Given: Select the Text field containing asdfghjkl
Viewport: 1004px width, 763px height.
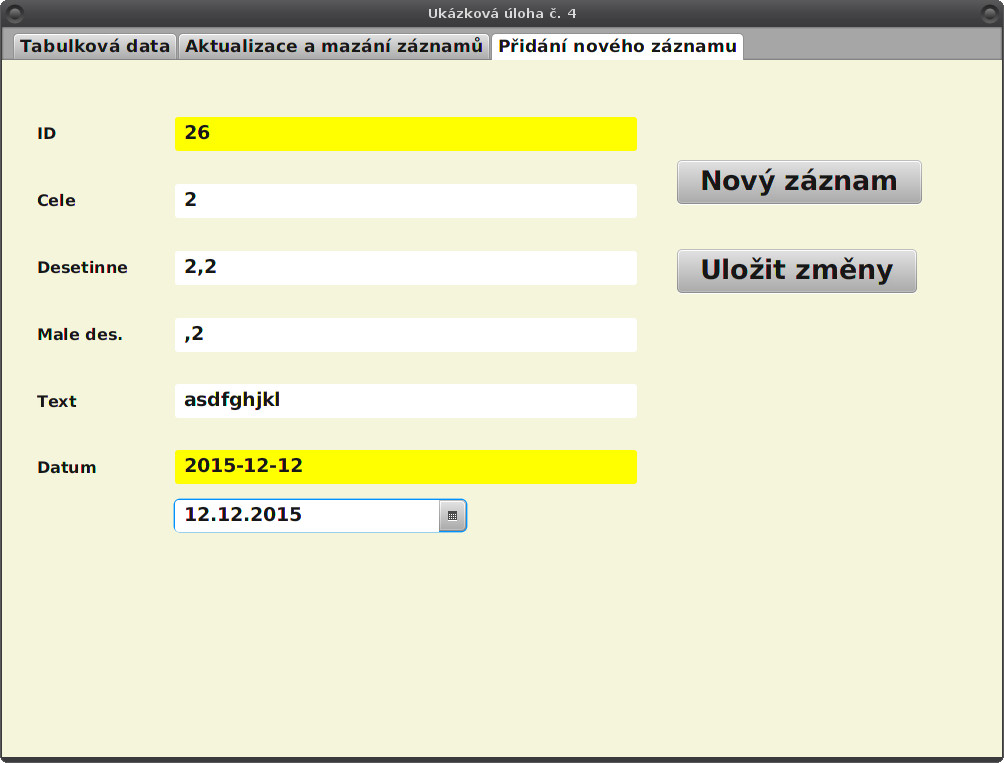Looking at the screenshot, I should pyautogui.click(x=405, y=400).
